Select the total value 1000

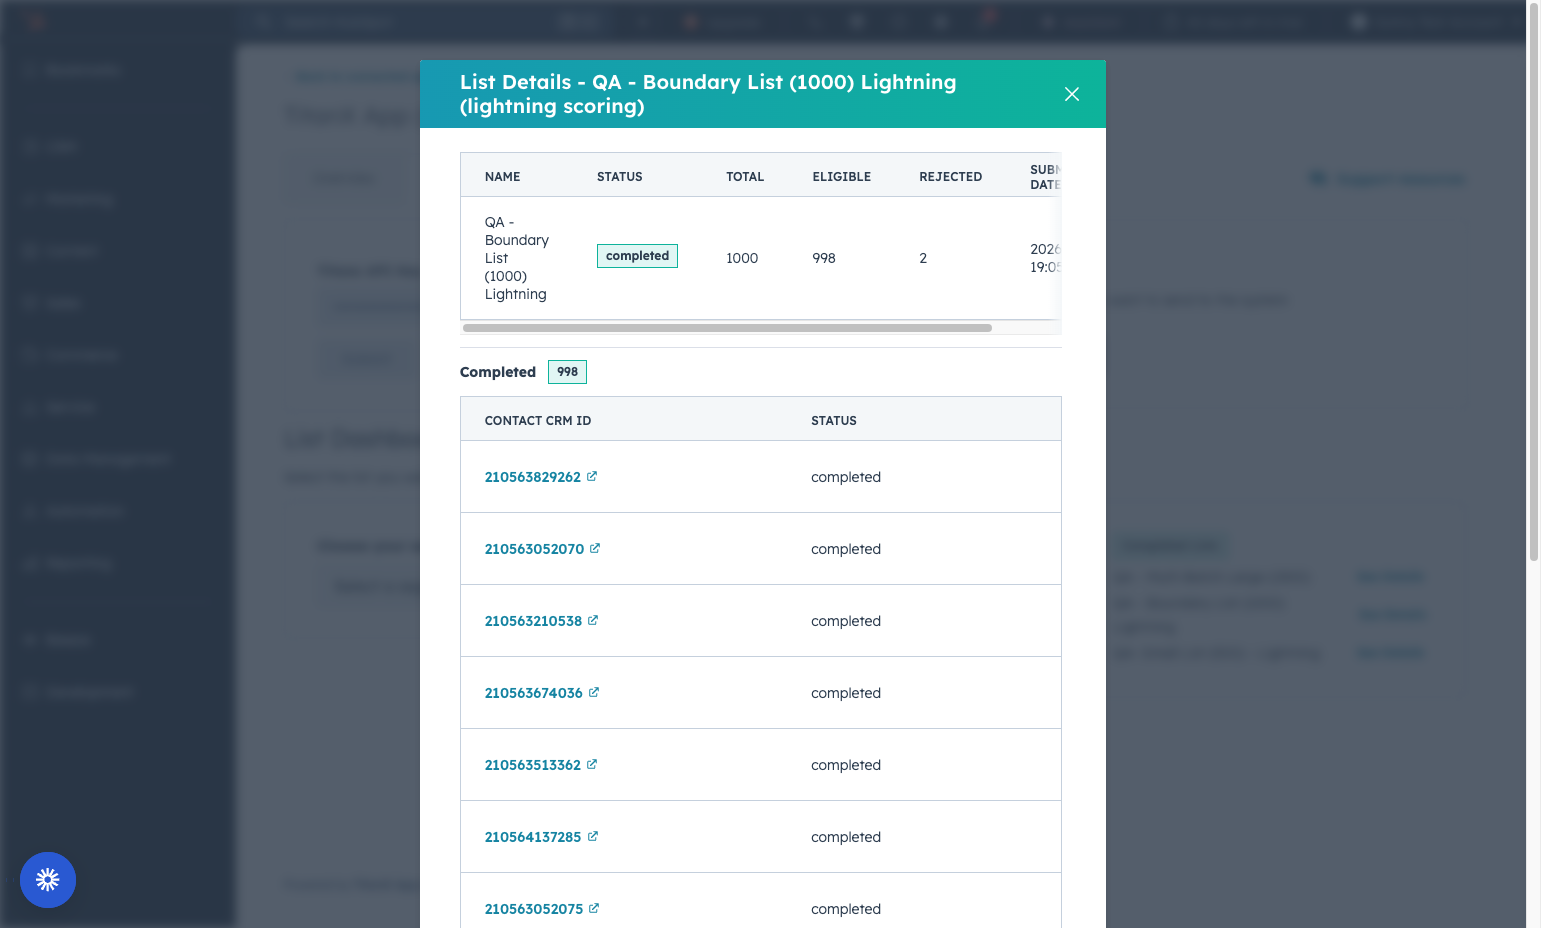(742, 258)
